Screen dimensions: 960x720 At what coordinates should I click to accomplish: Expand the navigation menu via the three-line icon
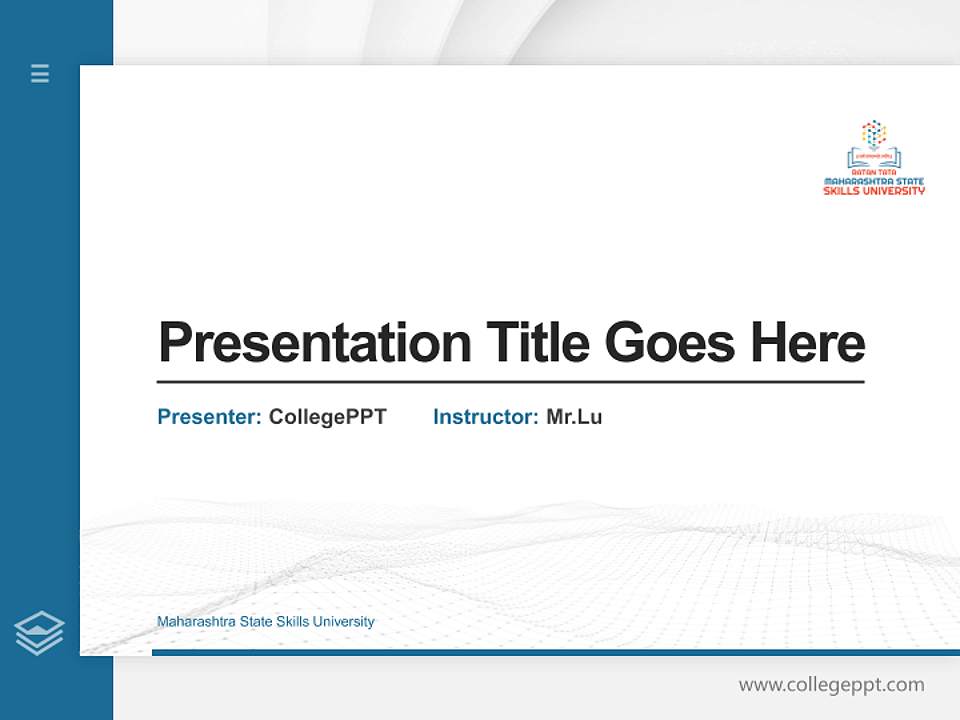click(39, 74)
